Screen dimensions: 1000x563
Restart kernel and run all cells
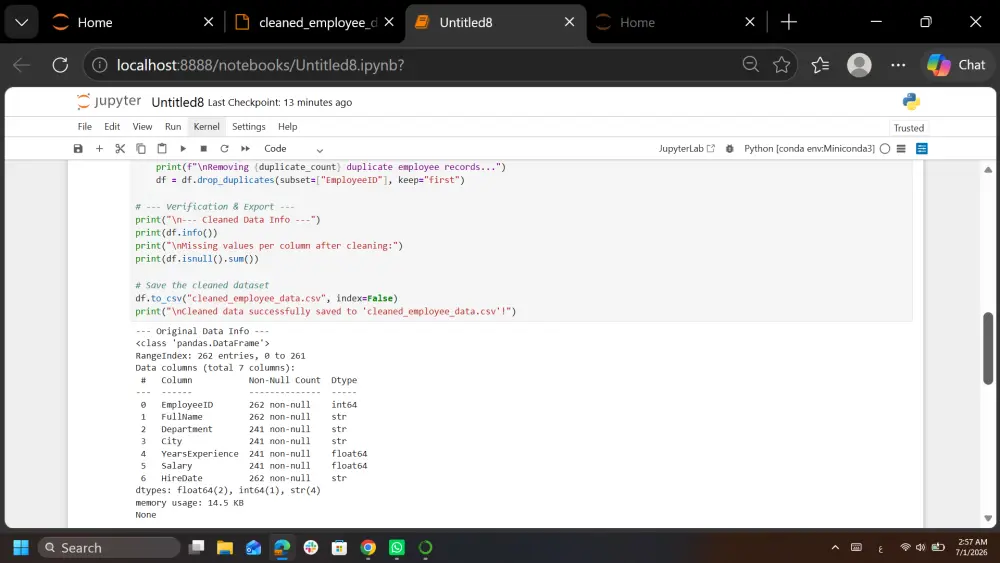(x=246, y=149)
